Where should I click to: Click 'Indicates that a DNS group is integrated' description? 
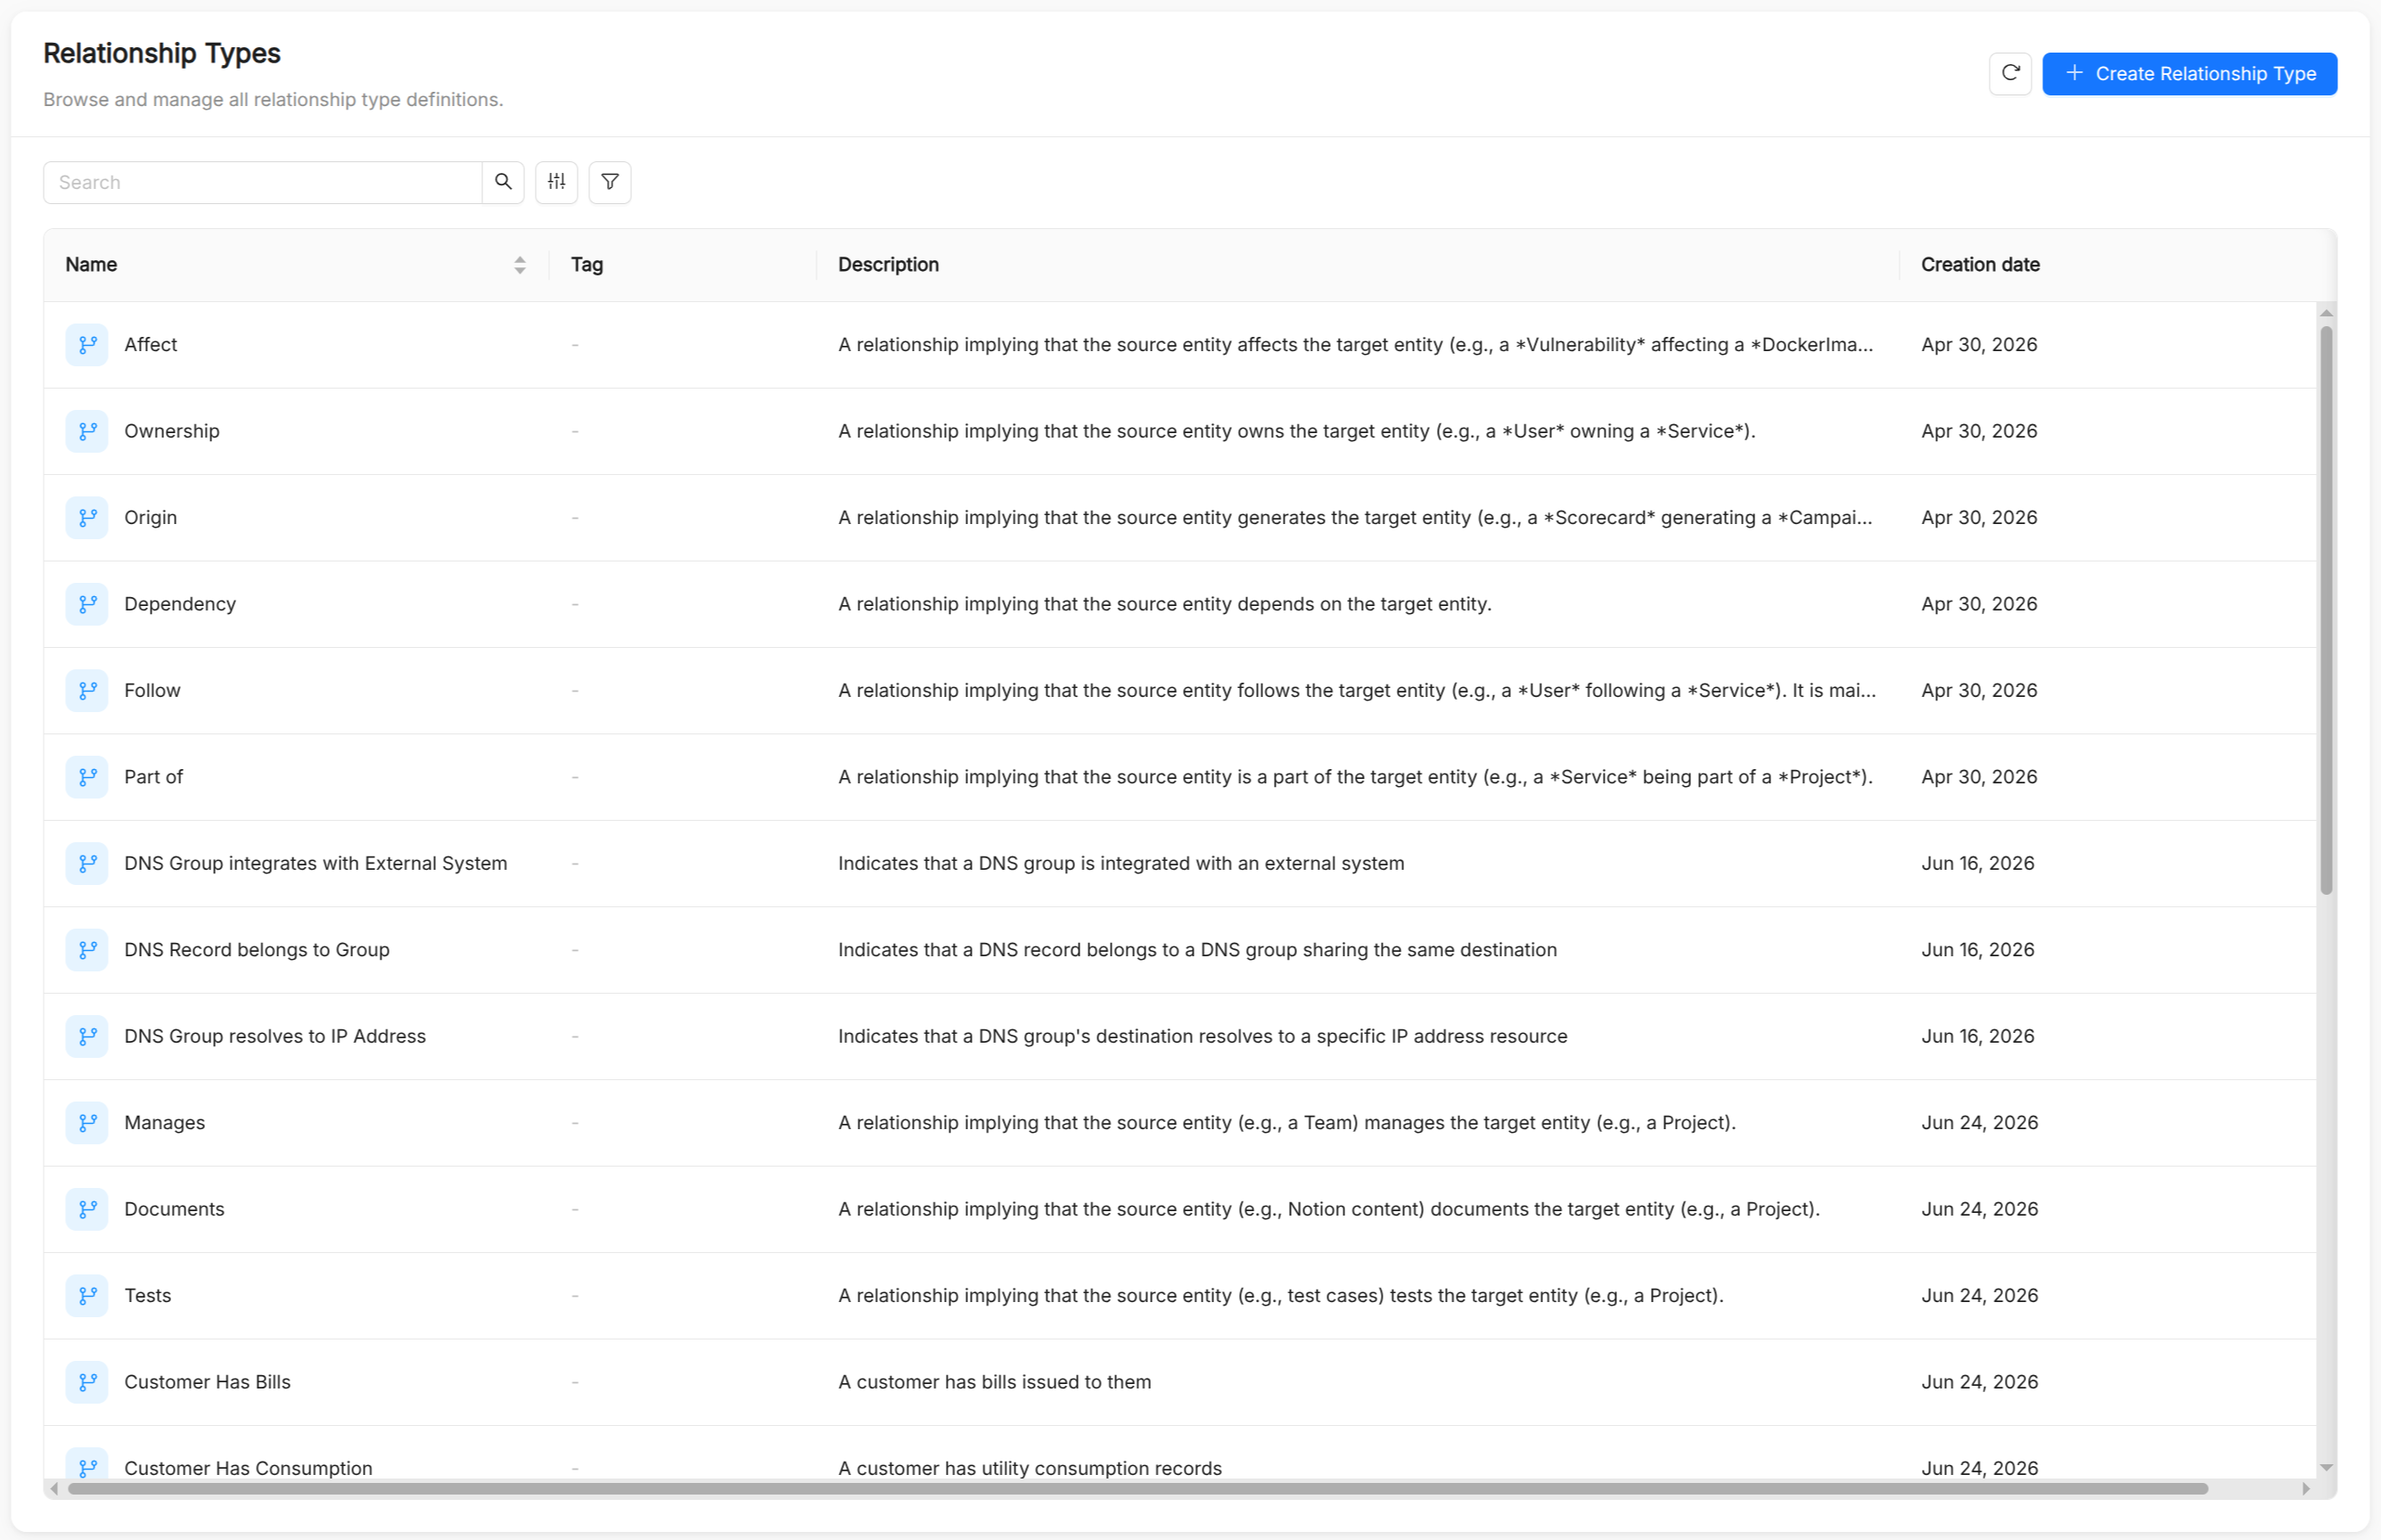click(1120, 864)
